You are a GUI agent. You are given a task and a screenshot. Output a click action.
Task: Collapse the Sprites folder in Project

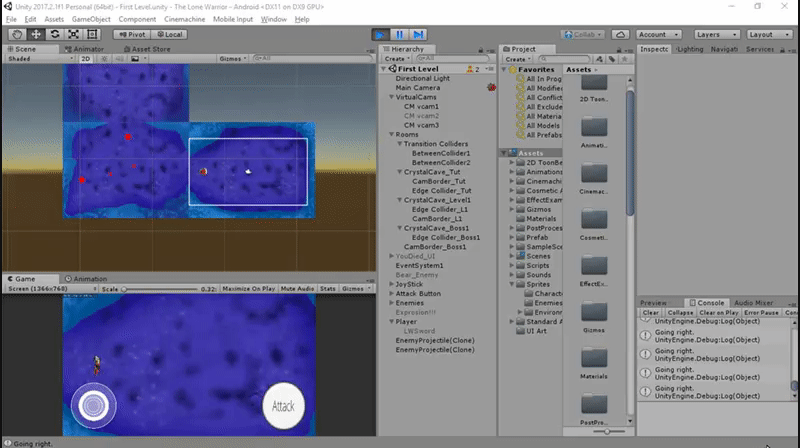511,284
